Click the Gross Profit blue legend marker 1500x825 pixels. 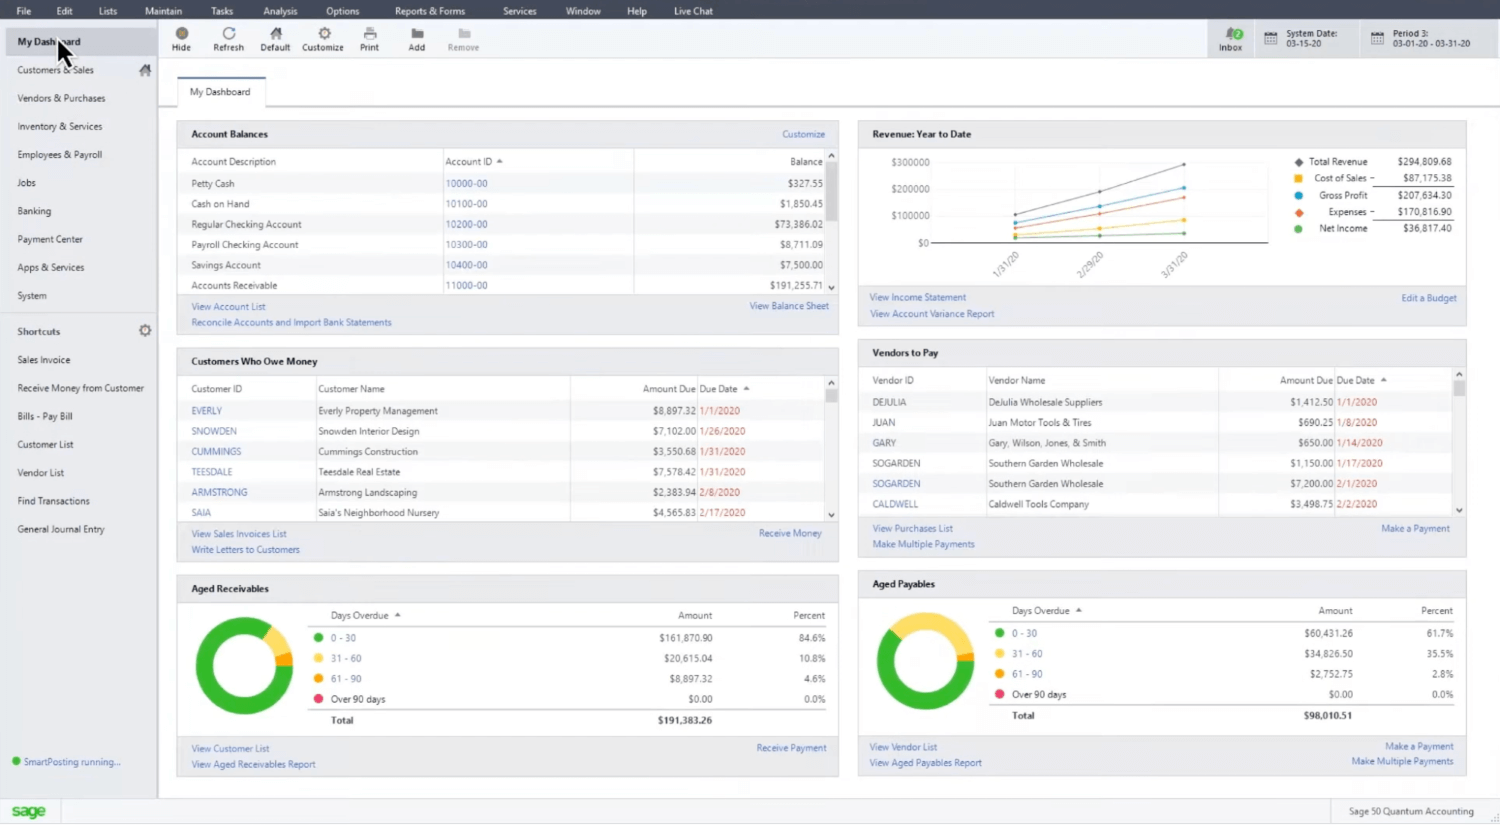(1298, 195)
